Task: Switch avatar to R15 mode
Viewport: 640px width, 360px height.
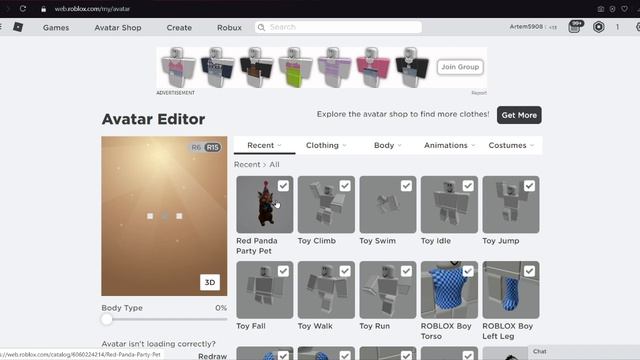Action: tap(212, 147)
